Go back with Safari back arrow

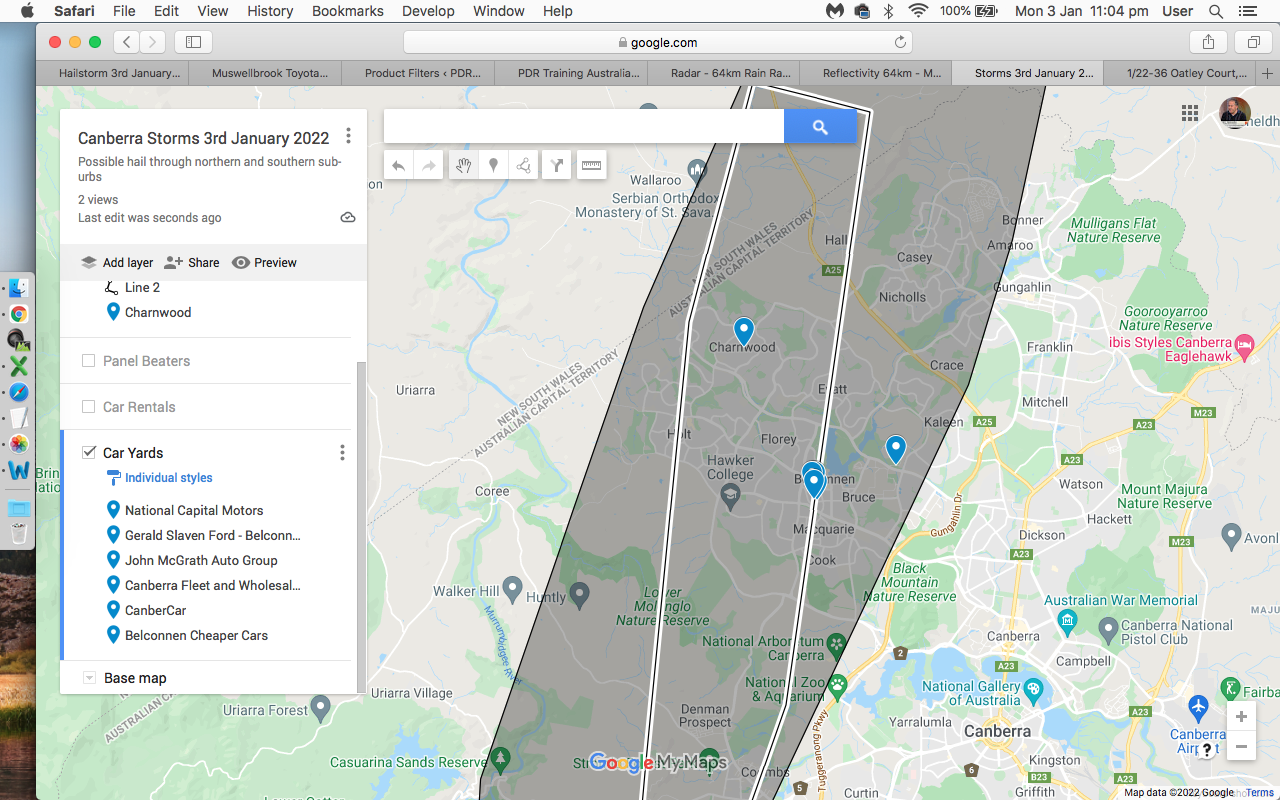(126, 42)
